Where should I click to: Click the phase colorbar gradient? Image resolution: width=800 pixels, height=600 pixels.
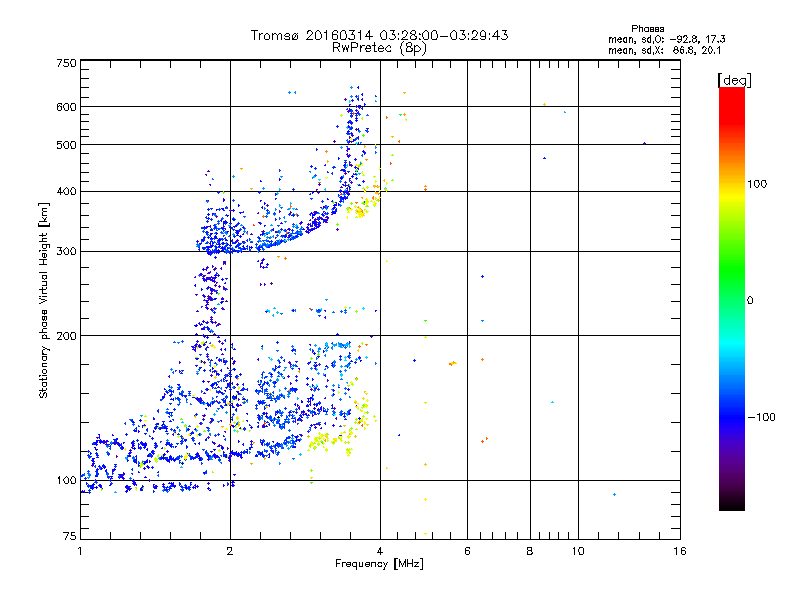(732, 299)
